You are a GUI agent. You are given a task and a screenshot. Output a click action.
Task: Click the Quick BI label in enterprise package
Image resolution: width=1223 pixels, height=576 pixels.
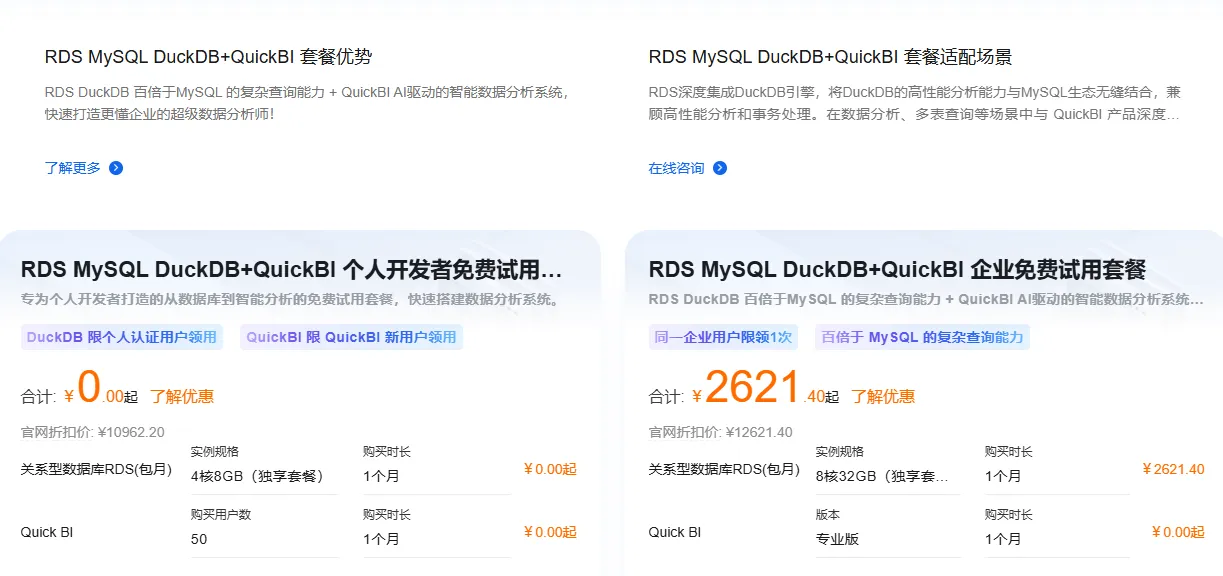tap(675, 532)
